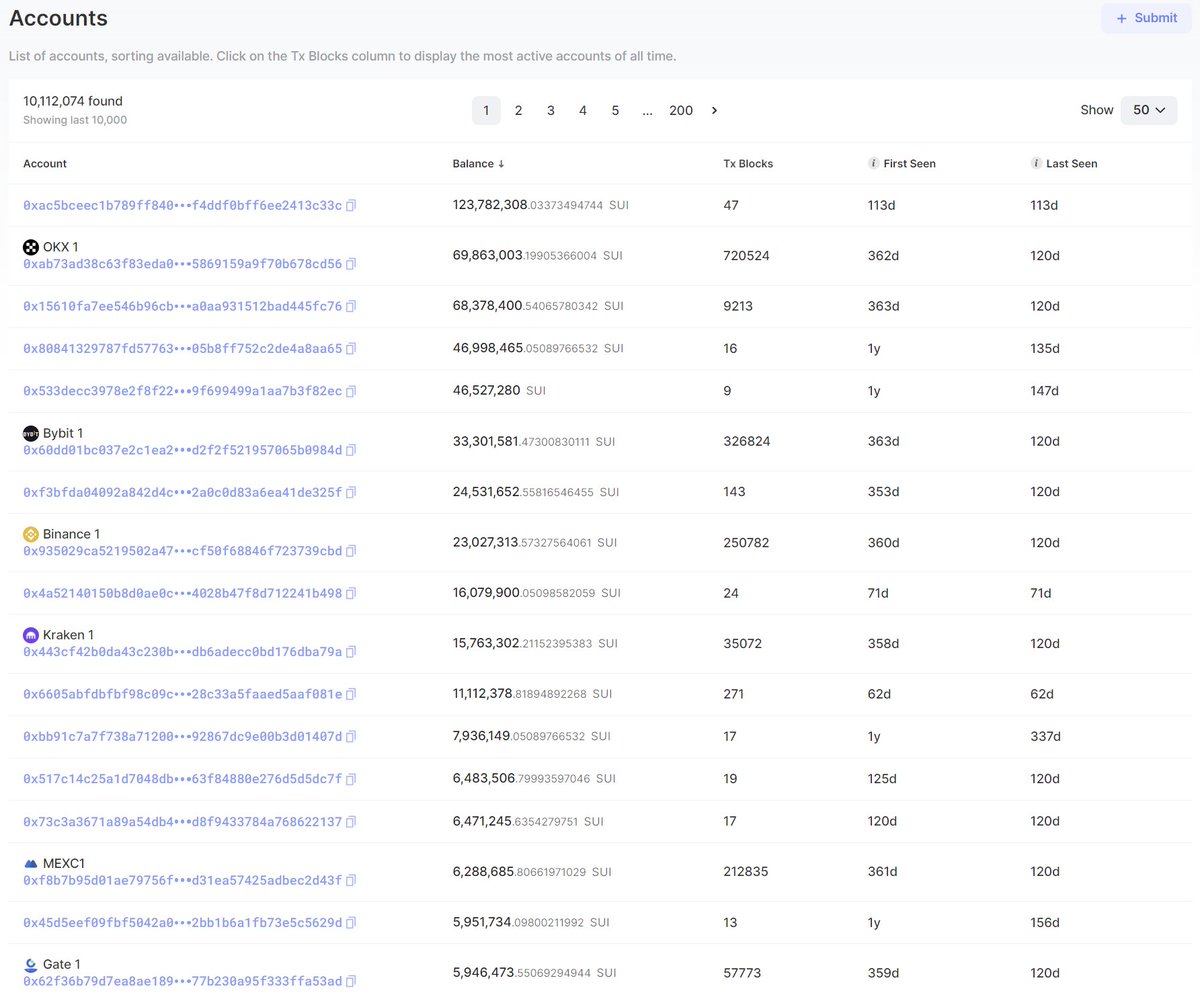Copy address of the top-balance account 0xac5bceec

tap(351, 206)
